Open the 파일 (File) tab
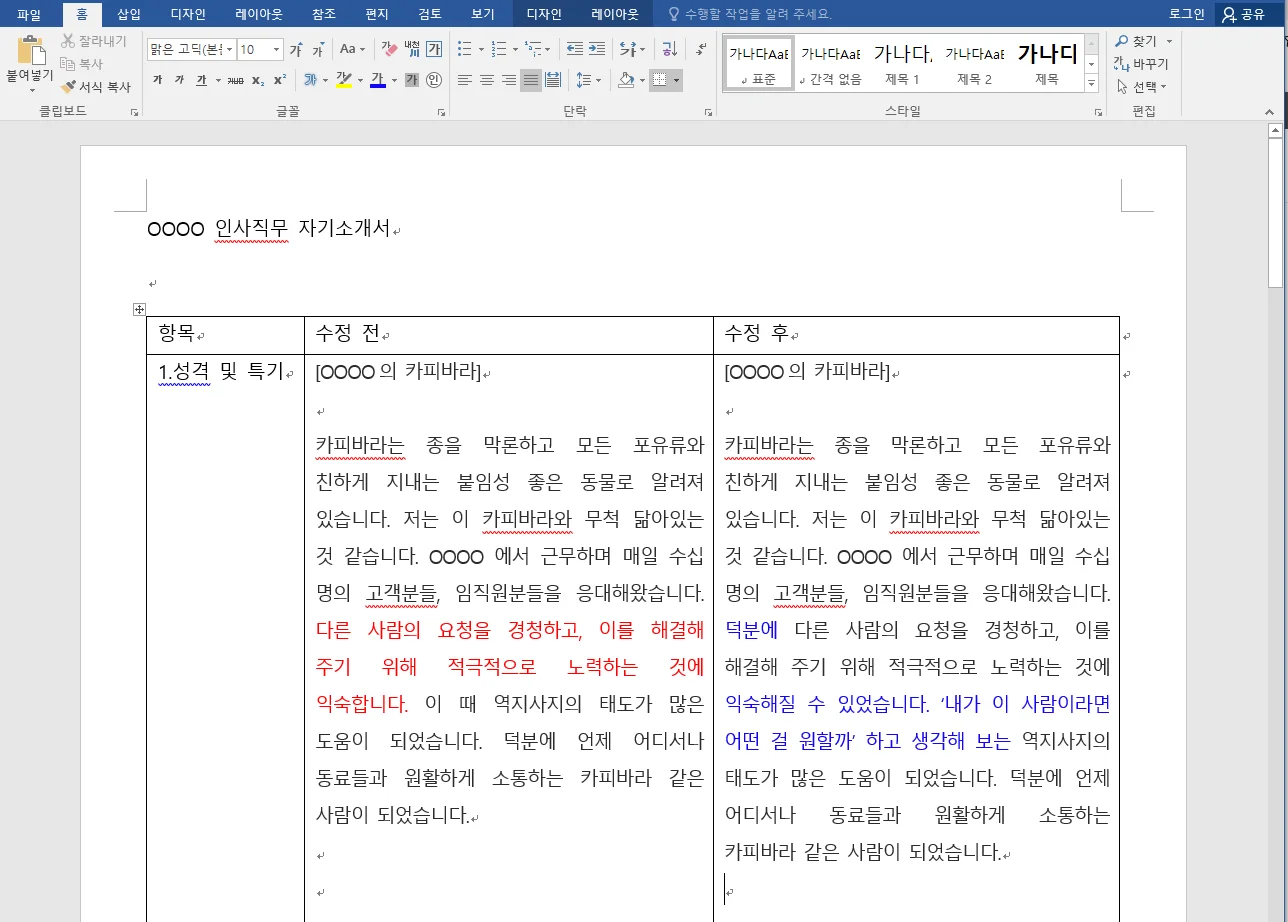The image size is (1288, 922). click(x=29, y=14)
